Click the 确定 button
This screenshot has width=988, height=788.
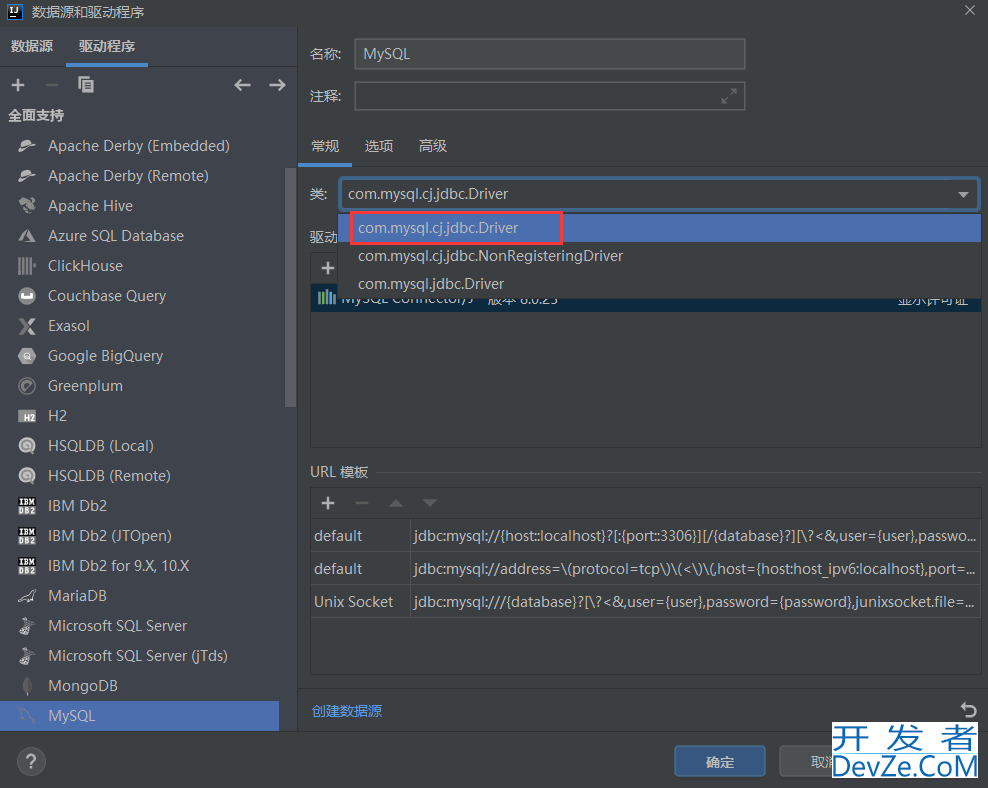coord(720,762)
